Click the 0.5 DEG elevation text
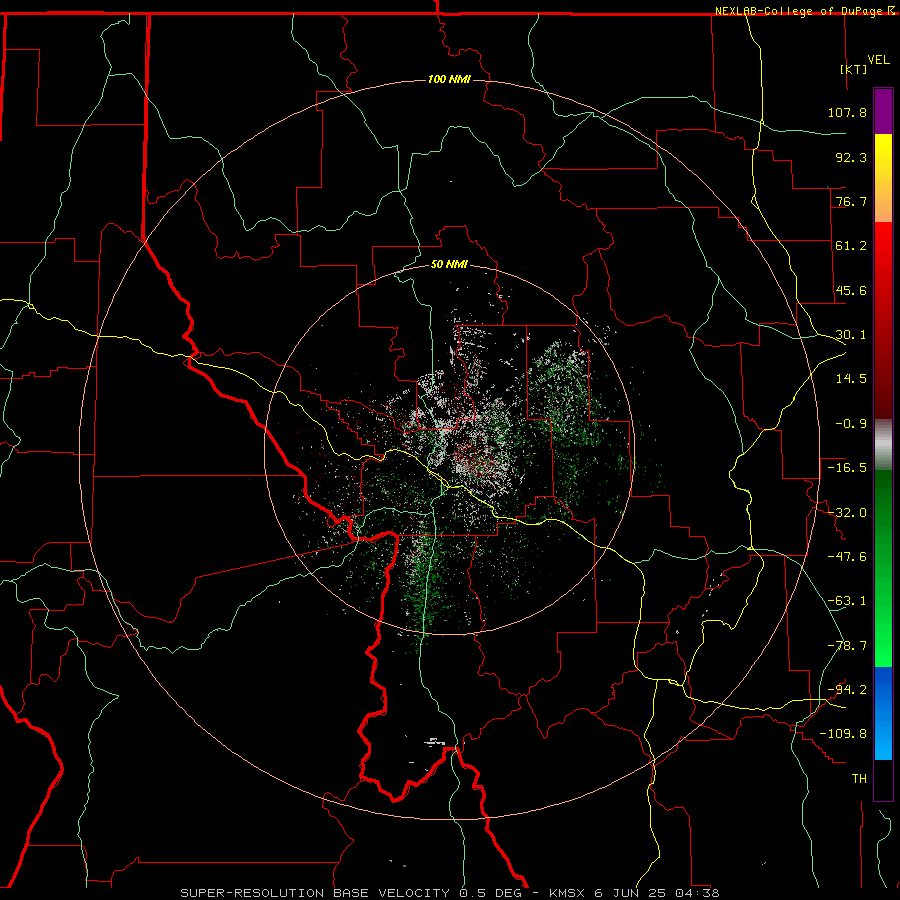900x900 pixels. (490, 893)
